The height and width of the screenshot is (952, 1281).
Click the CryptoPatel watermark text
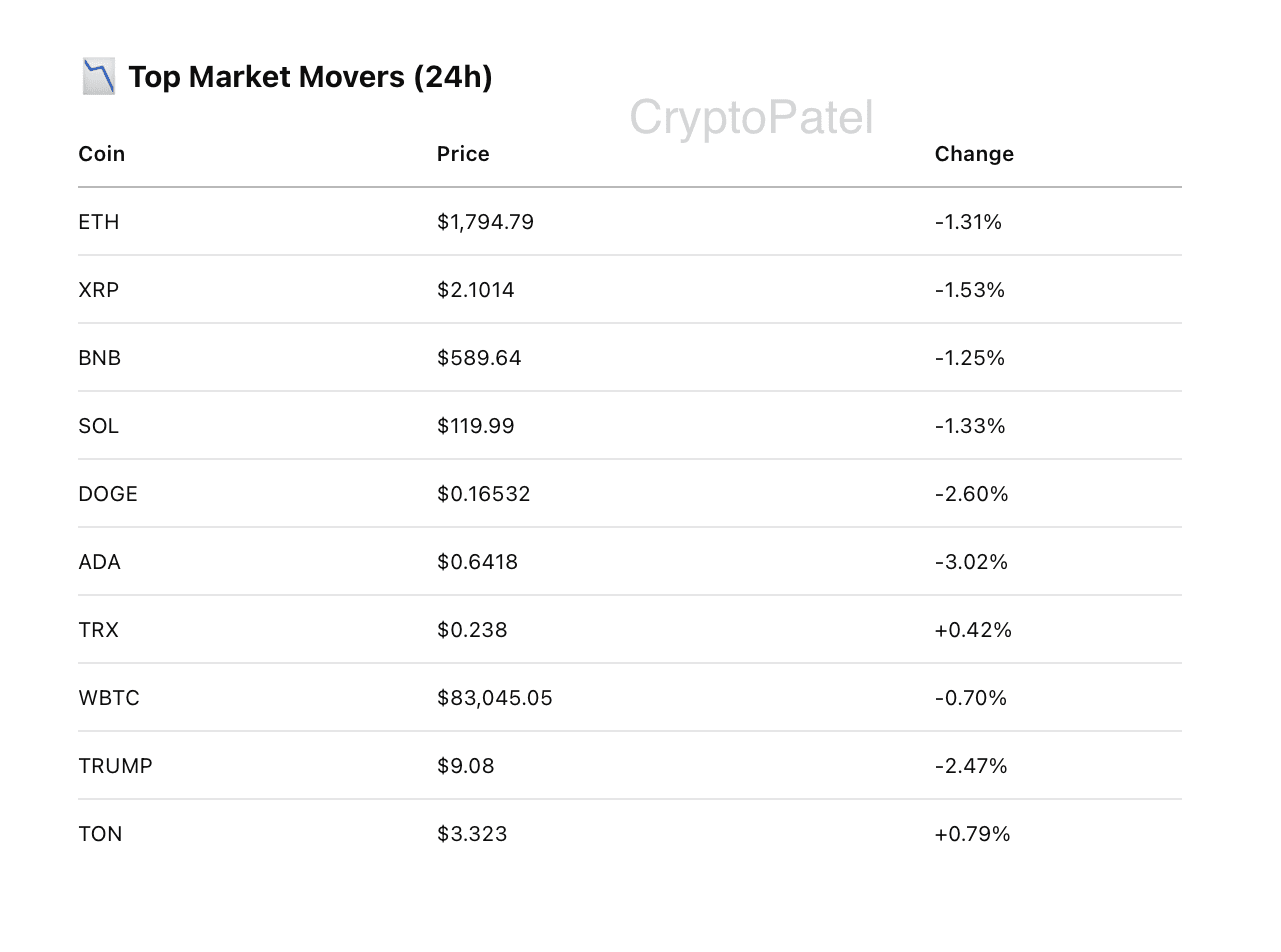click(751, 118)
